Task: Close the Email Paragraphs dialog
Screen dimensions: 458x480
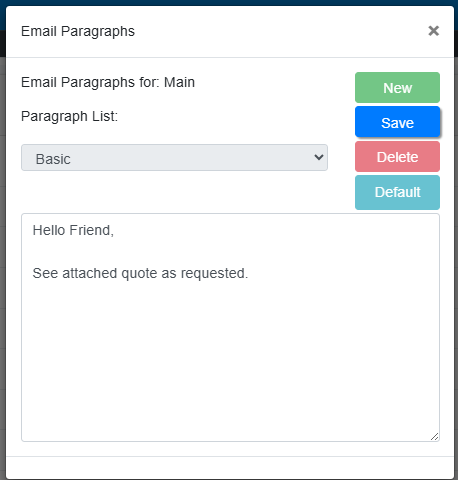Action: 433,31
